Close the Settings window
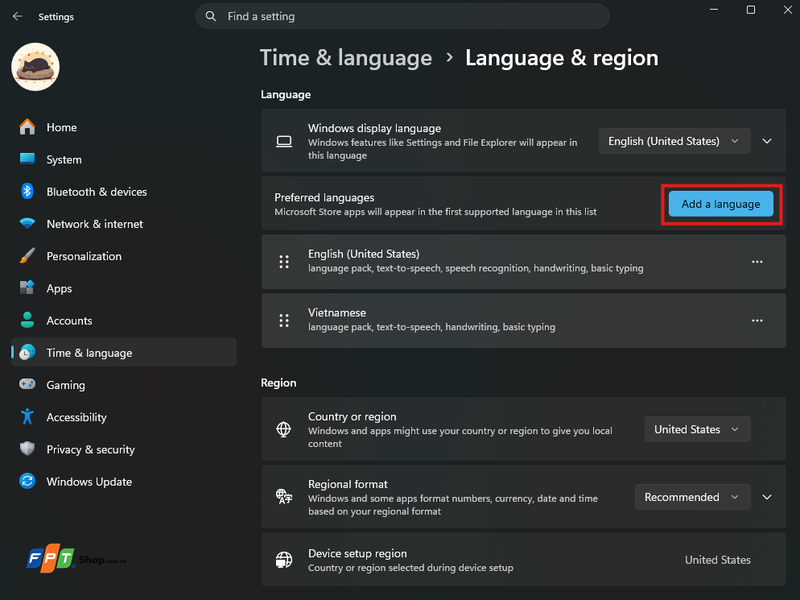Viewport: 800px width, 600px height. [787, 10]
